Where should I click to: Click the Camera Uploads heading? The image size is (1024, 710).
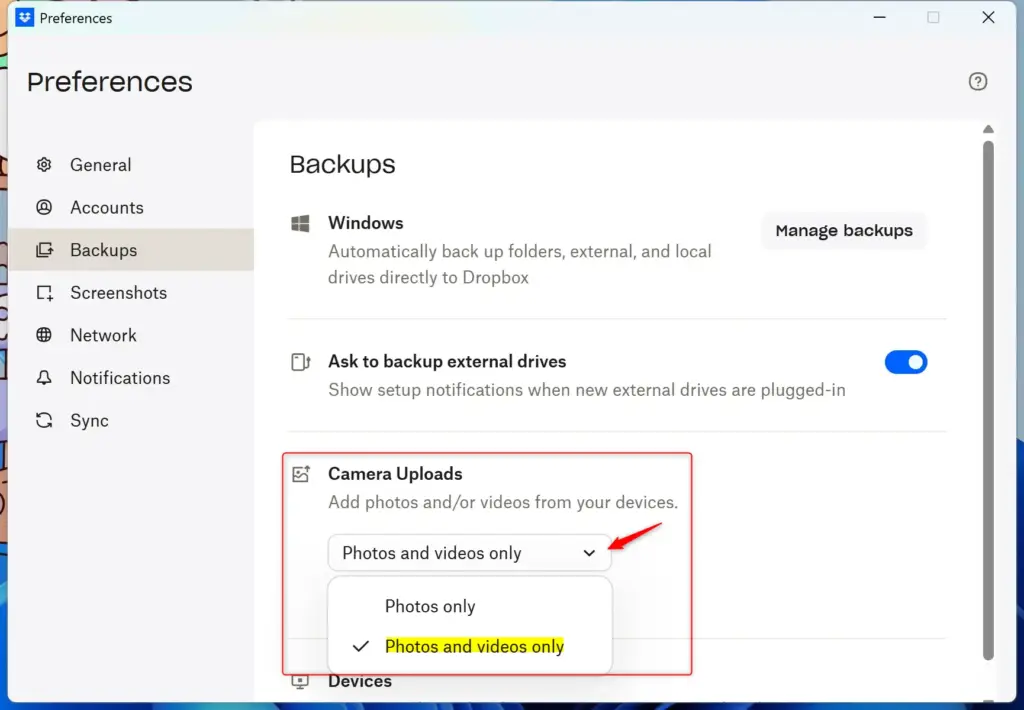[x=395, y=474]
